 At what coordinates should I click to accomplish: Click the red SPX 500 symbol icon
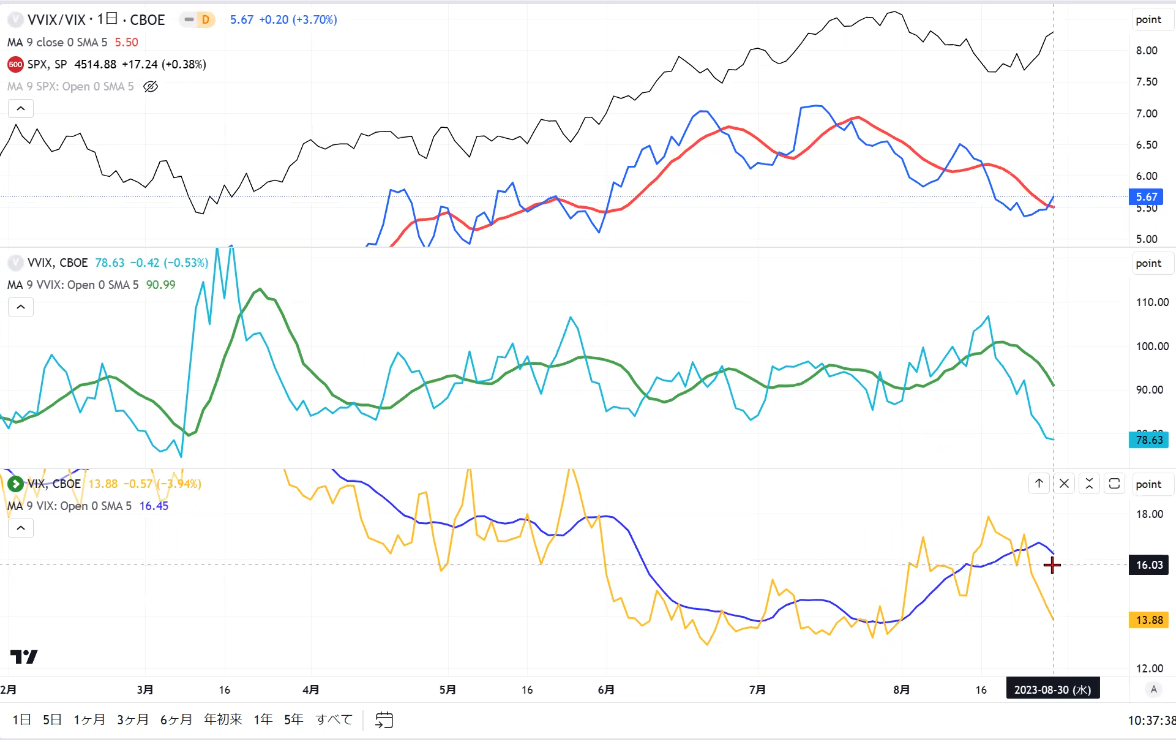click(x=15, y=64)
